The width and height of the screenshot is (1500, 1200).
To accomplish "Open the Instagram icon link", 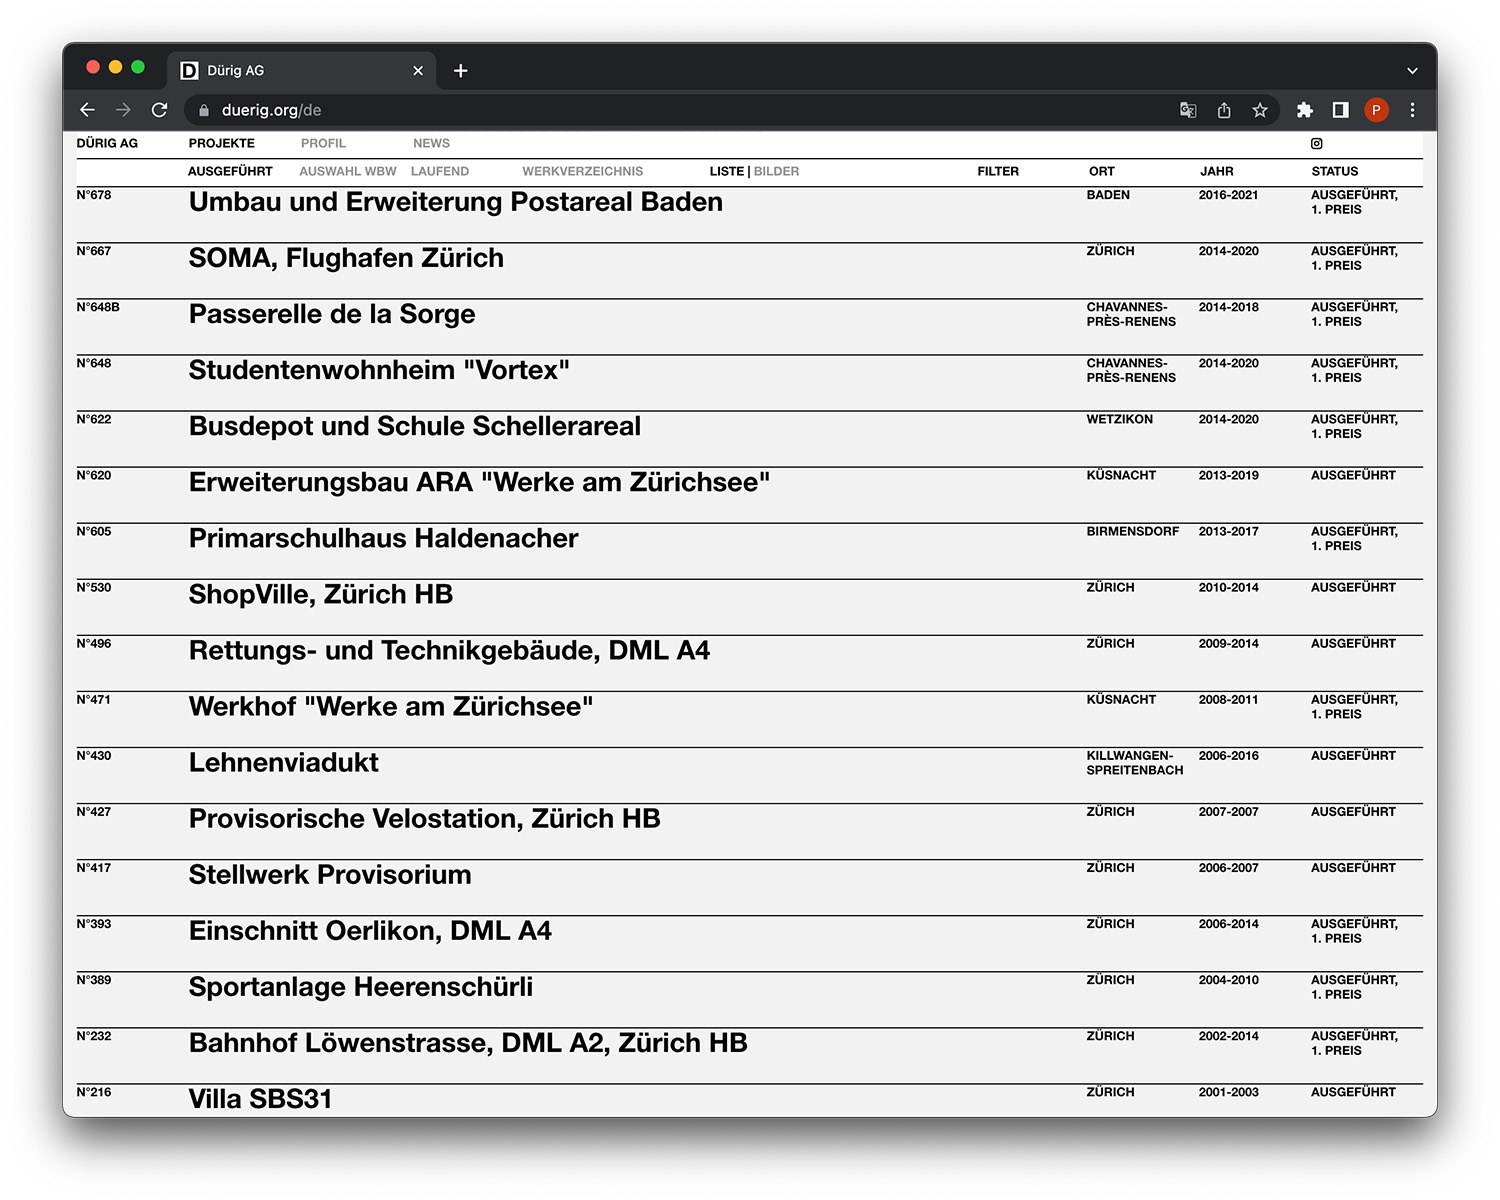I will 1317,144.
